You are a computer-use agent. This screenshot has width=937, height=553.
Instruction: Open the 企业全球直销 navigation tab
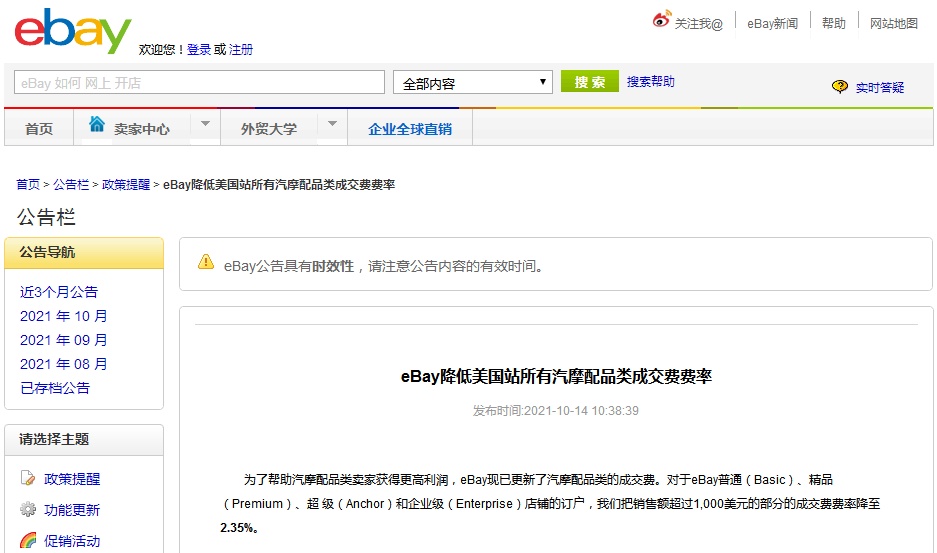[410, 129]
